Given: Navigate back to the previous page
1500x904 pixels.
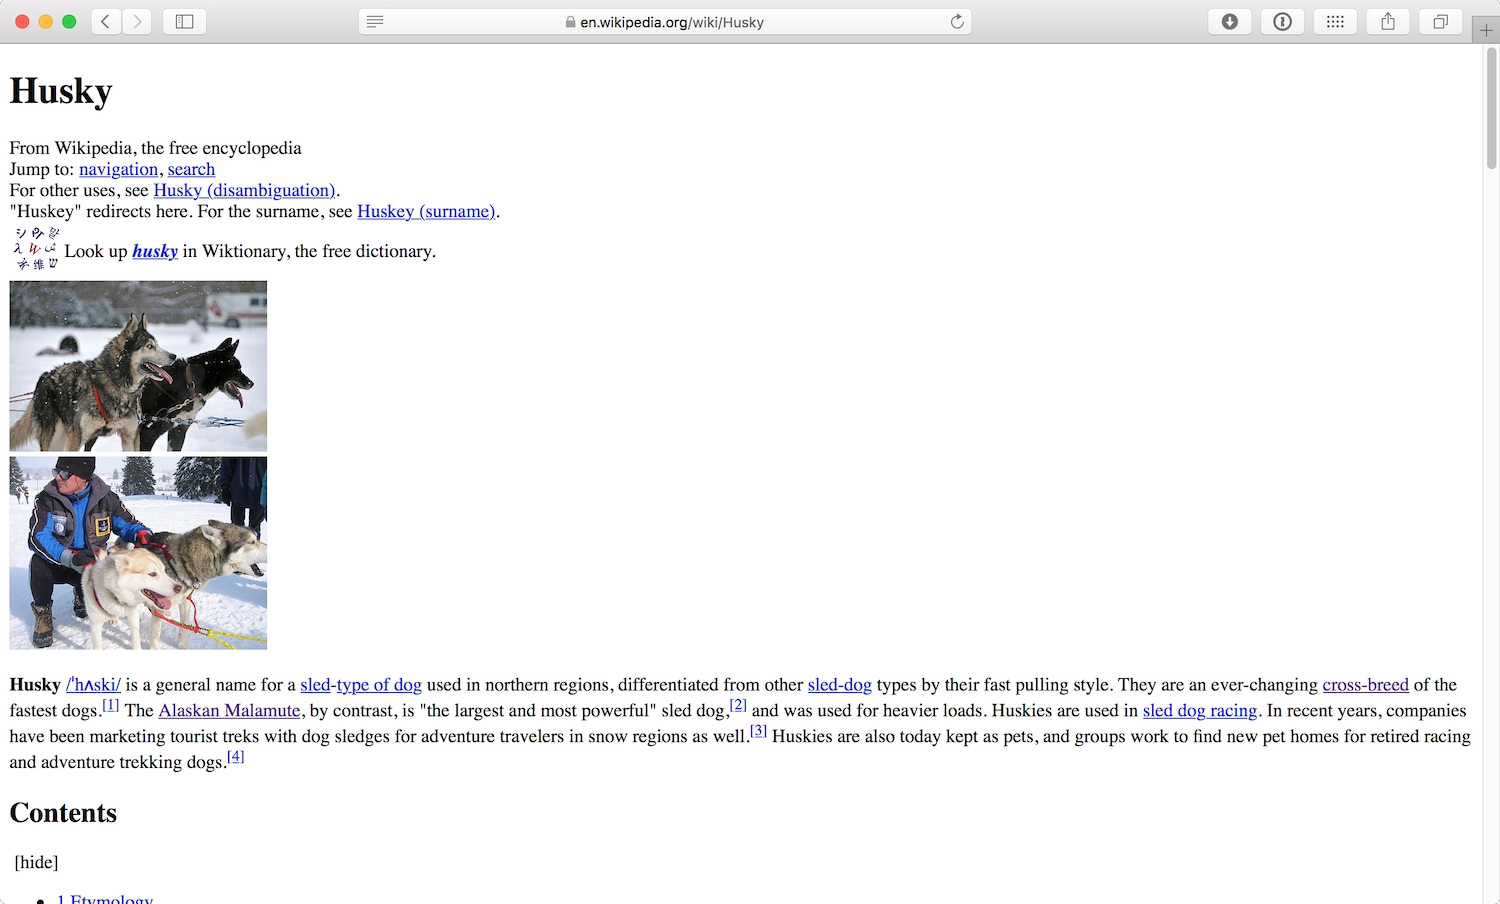Looking at the screenshot, I should (x=105, y=20).
